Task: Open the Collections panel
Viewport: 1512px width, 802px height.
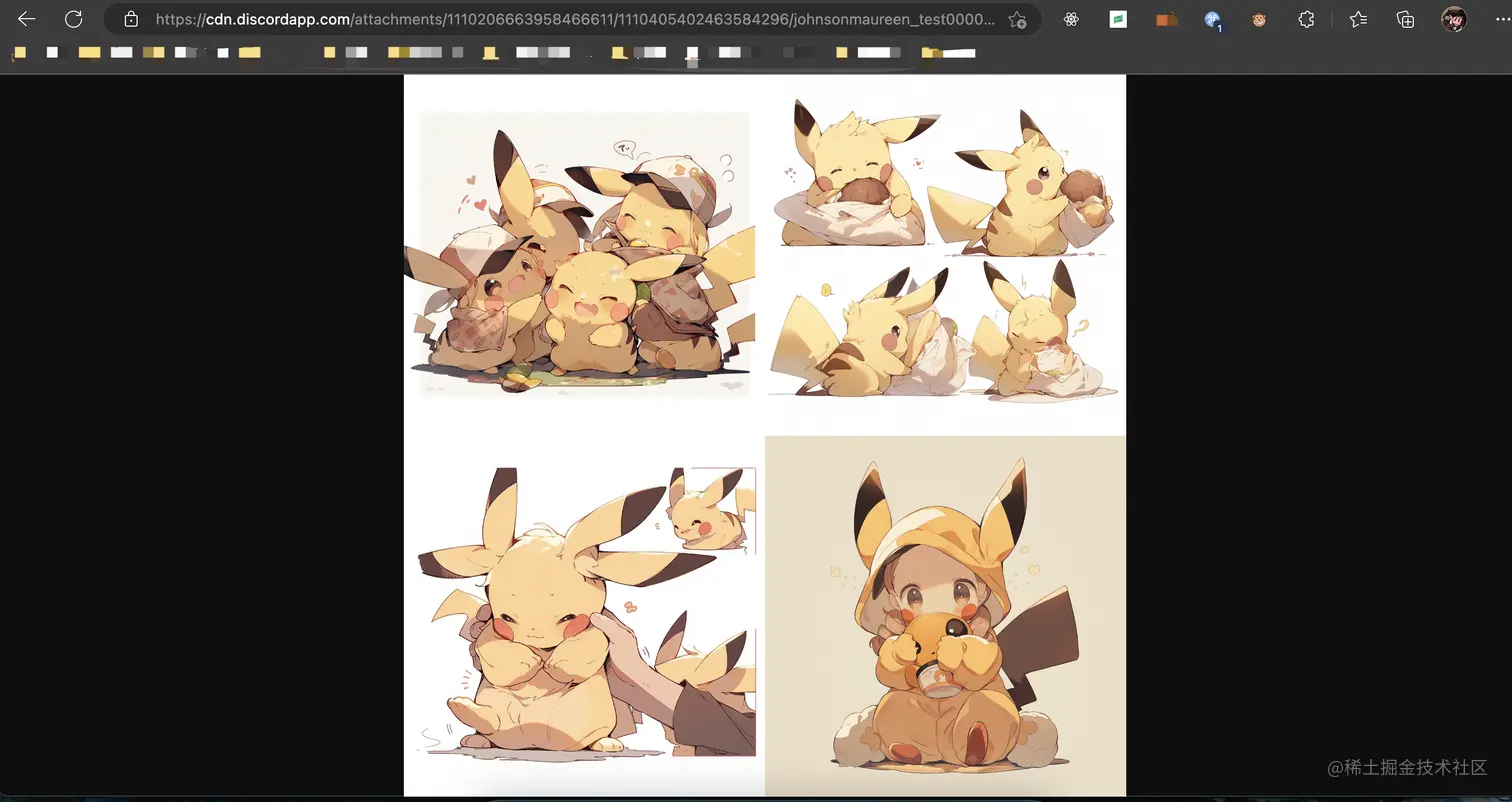Action: [1405, 19]
